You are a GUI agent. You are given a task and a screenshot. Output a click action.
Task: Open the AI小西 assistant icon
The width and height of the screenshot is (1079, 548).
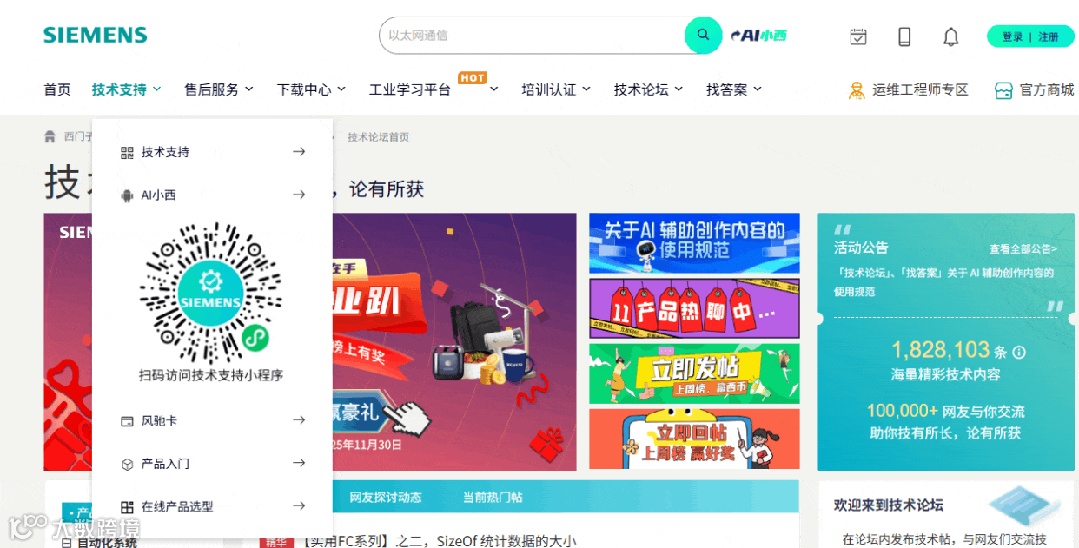point(758,36)
